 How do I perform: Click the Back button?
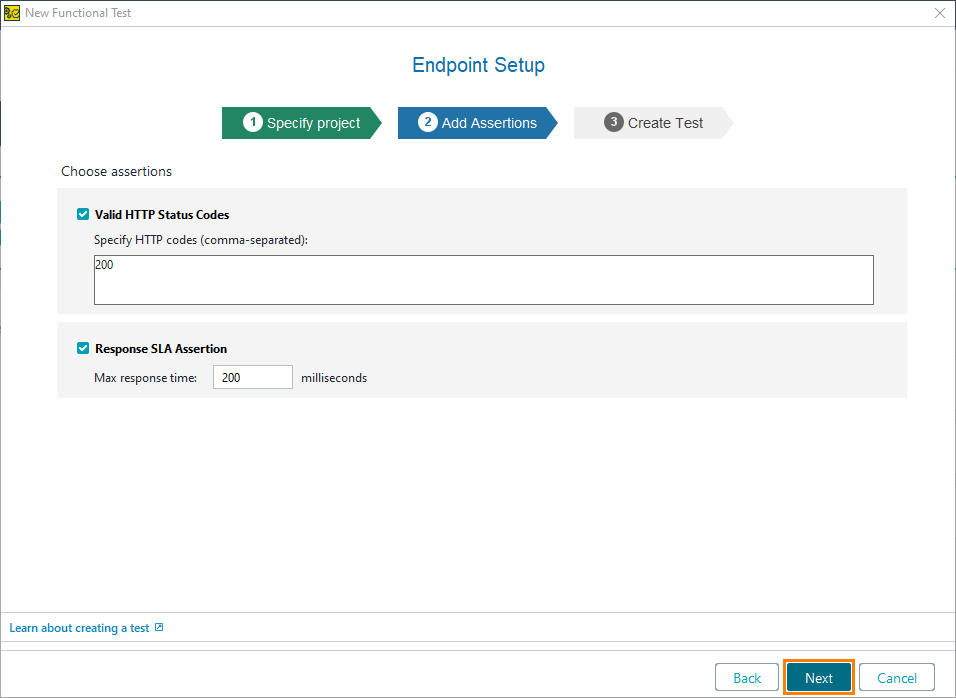coord(746,677)
